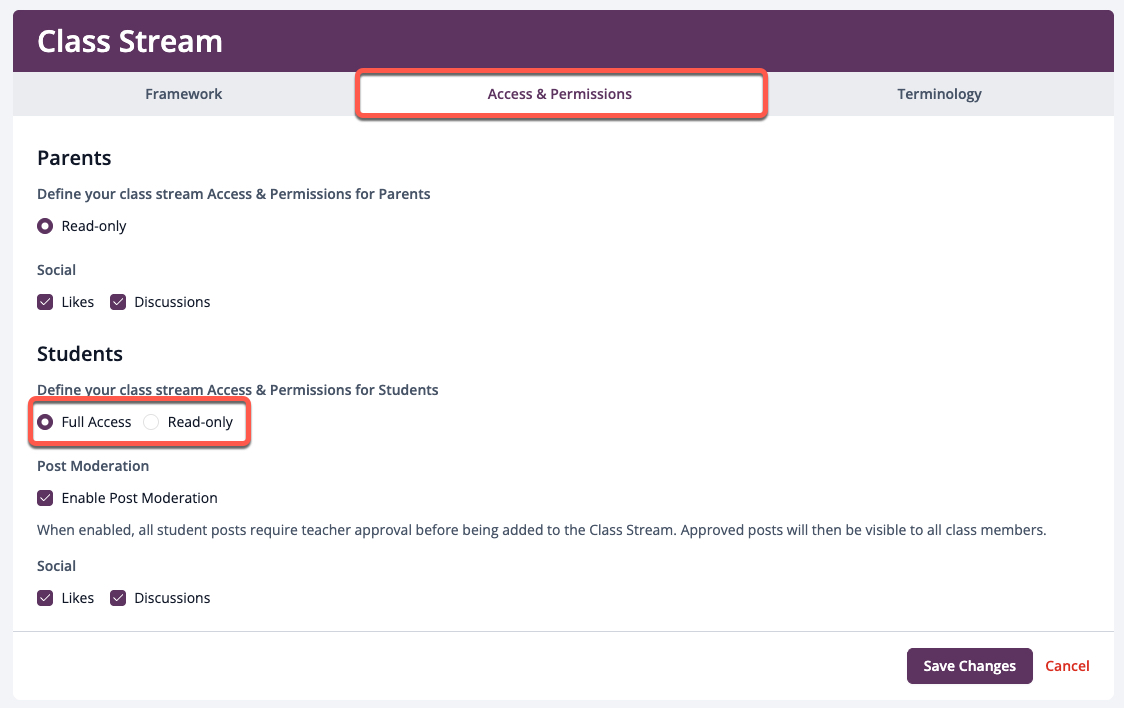This screenshot has width=1124, height=708.
Task: Choose Full Access for Students
Action: click(45, 422)
